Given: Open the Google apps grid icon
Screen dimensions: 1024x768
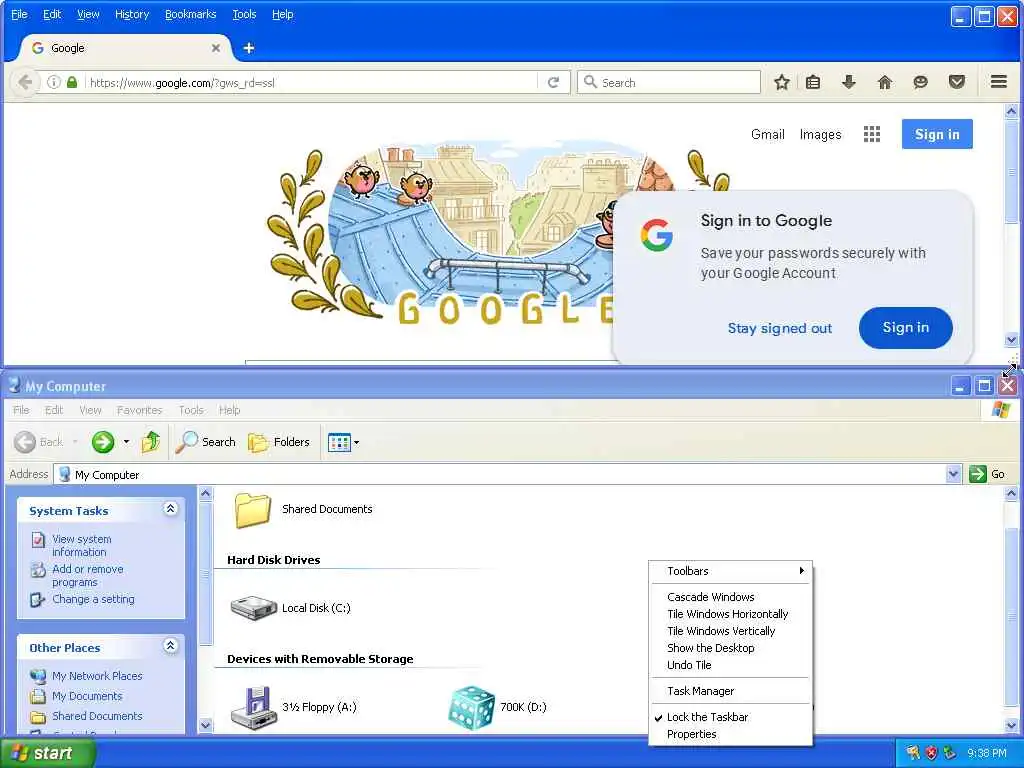Looking at the screenshot, I should (872, 134).
